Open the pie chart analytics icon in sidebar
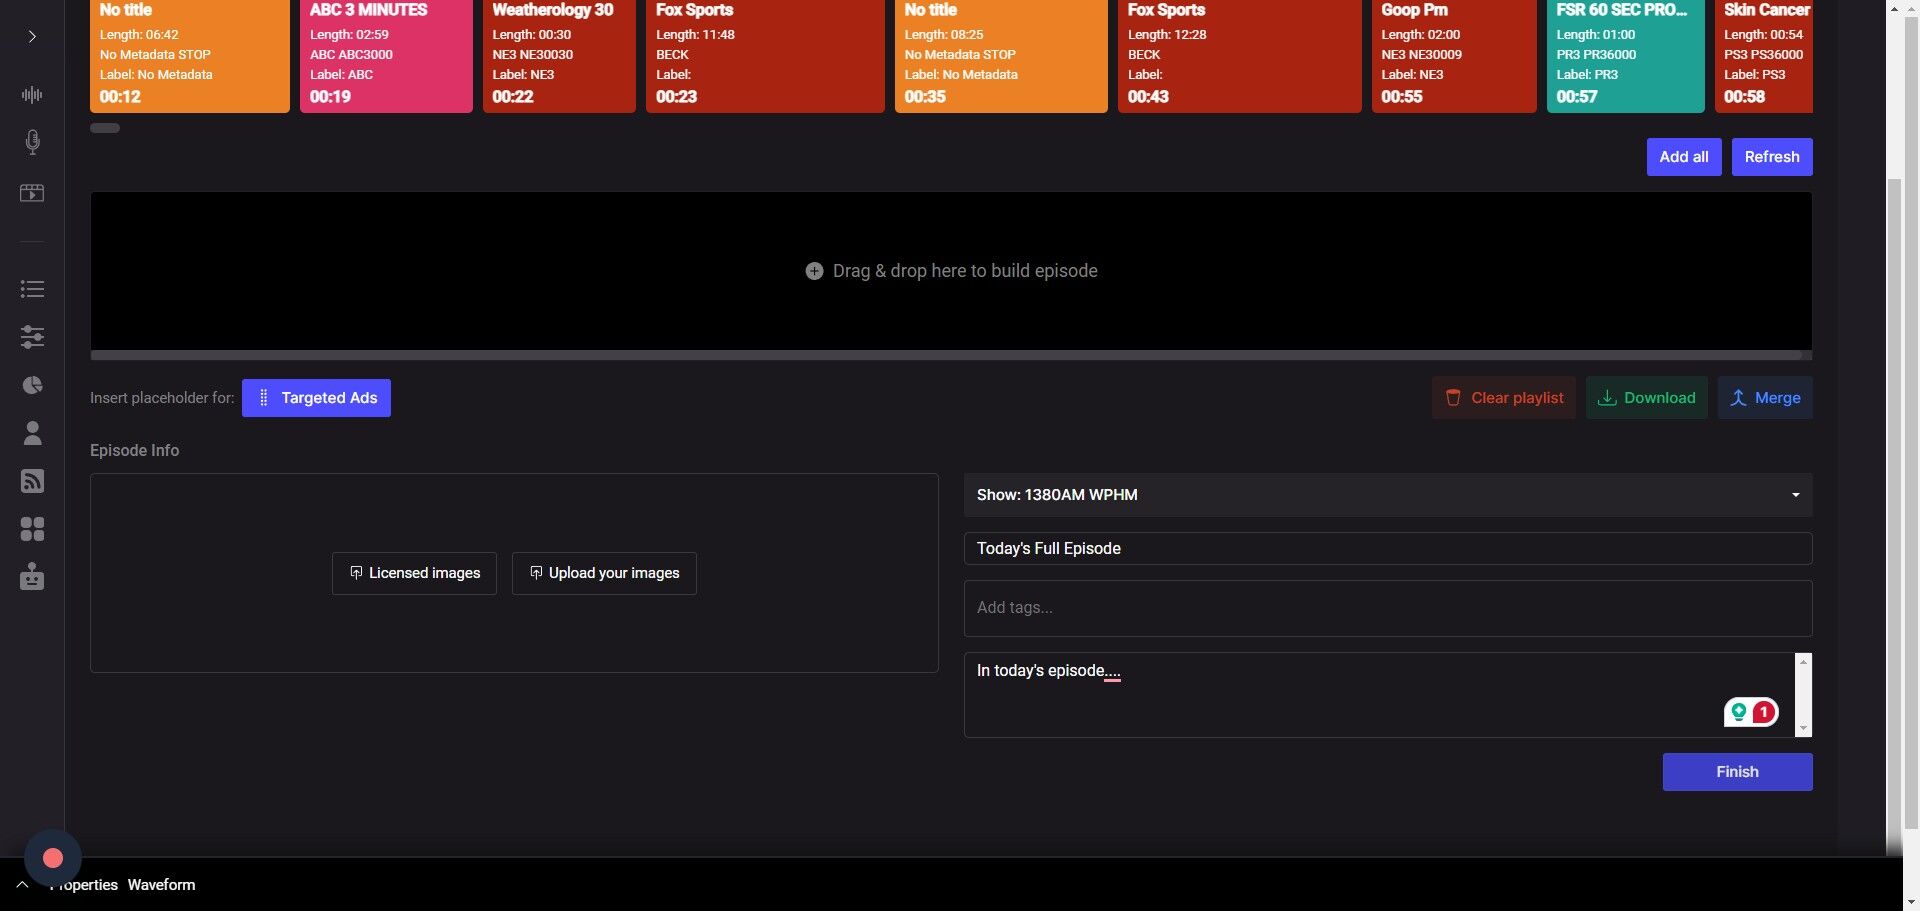The height and width of the screenshot is (911, 1920). pos(32,385)
